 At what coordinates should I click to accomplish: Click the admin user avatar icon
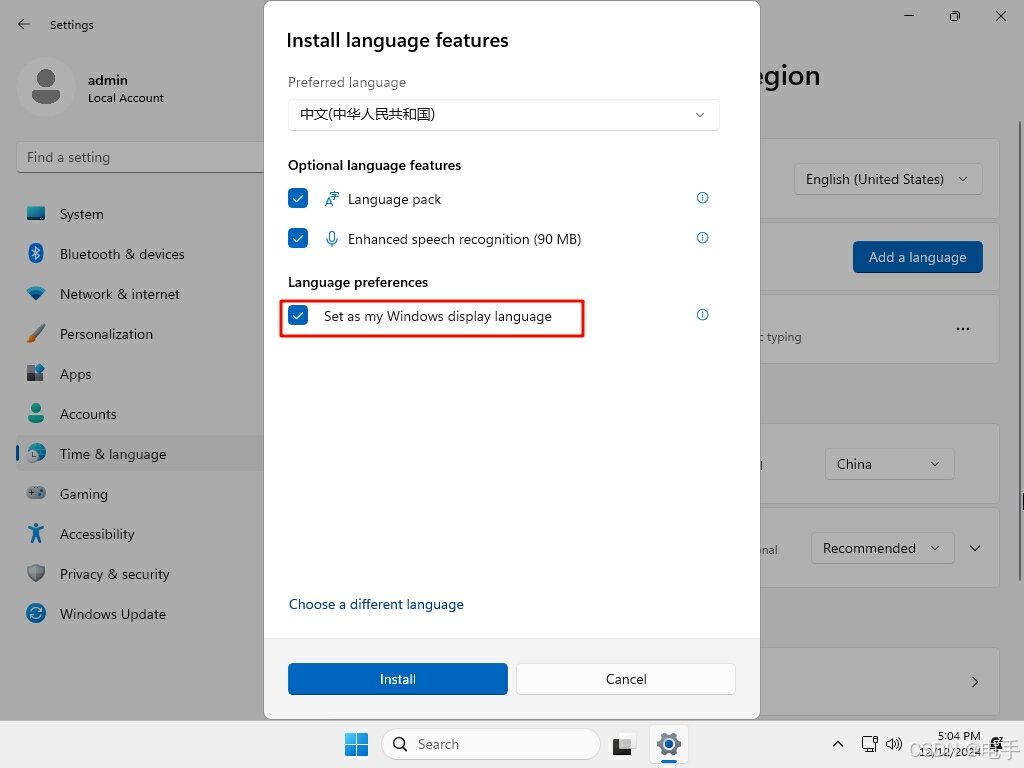click(x=46, y=87)
